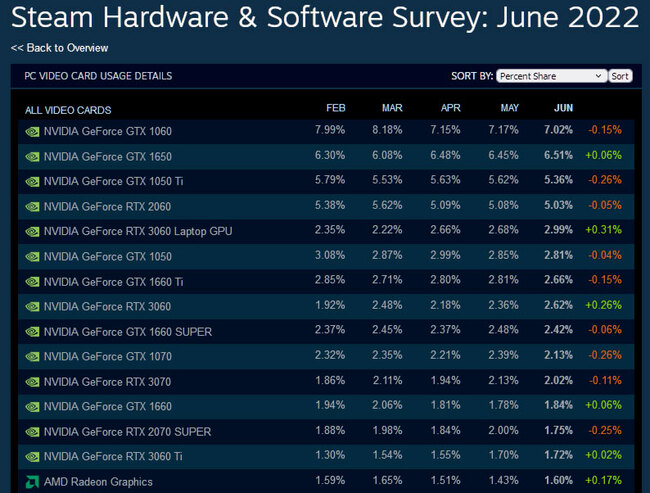Image resolution: width=650 pixels, height=493 pixels.
Task: Open the Sort By Percent Share dropdown
Action: click(551, 76)
